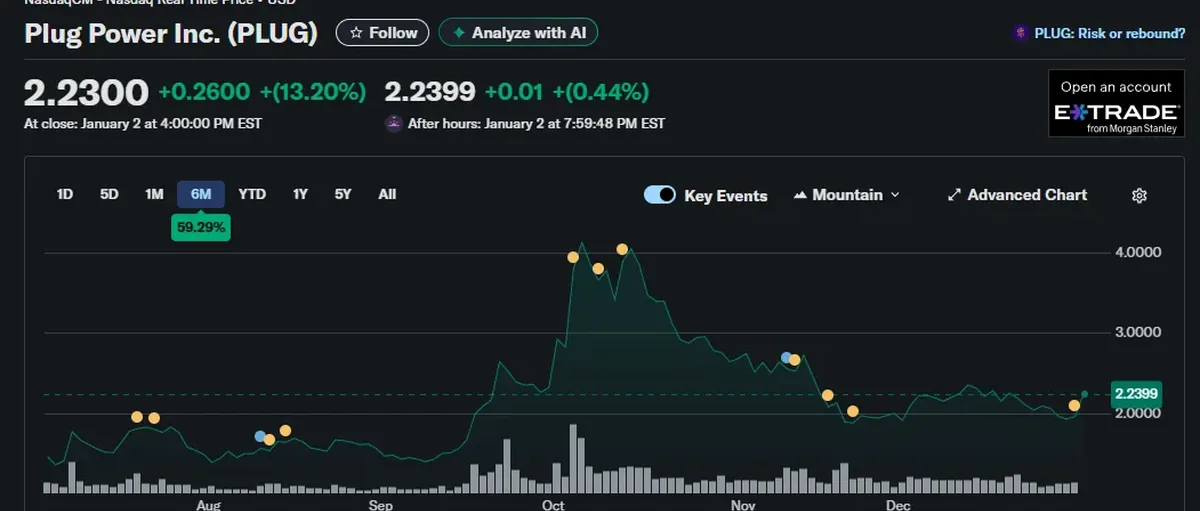Click sparkle icon in Analyze with AI
The height and width of the screenshot is (511, 1200).
pos(459,33)
